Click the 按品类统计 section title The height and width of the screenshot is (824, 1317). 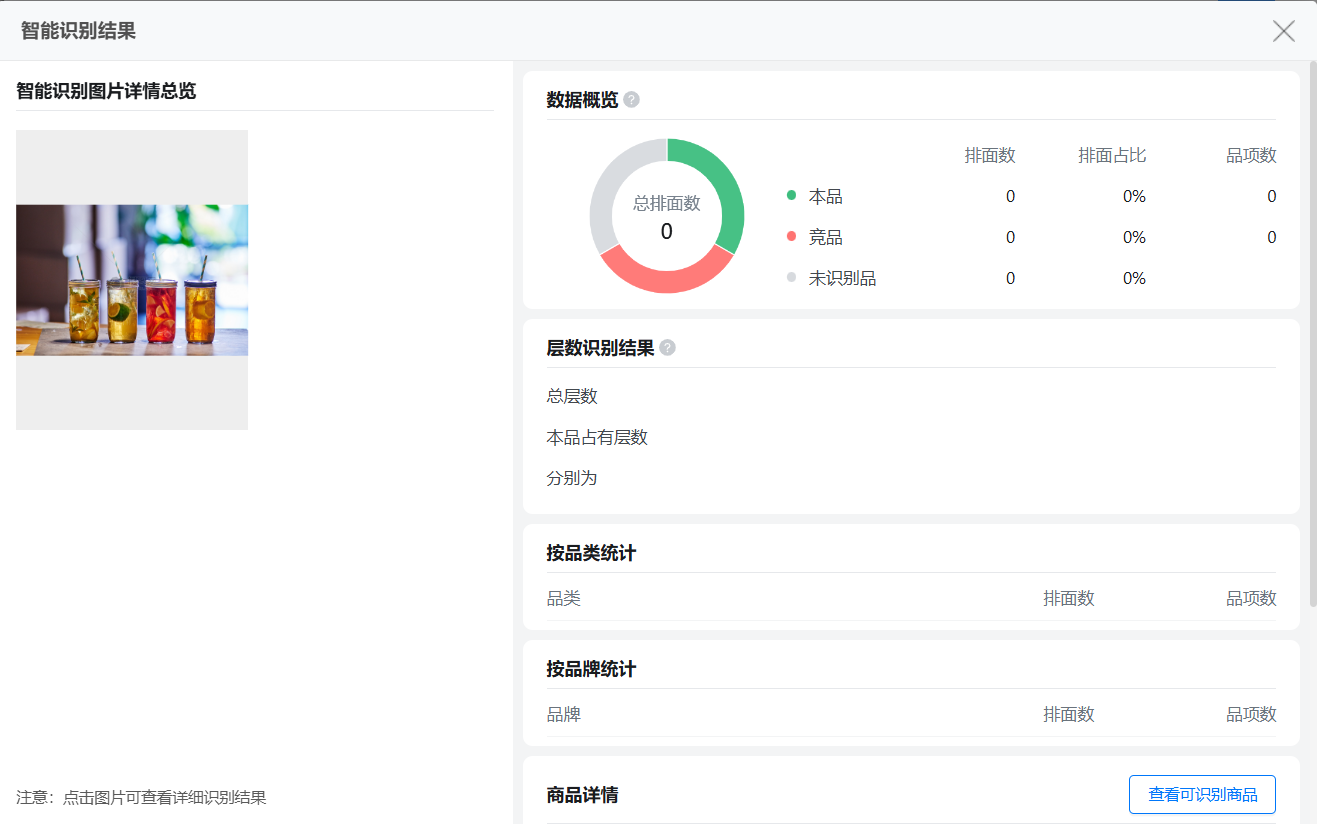click(591, 553)
